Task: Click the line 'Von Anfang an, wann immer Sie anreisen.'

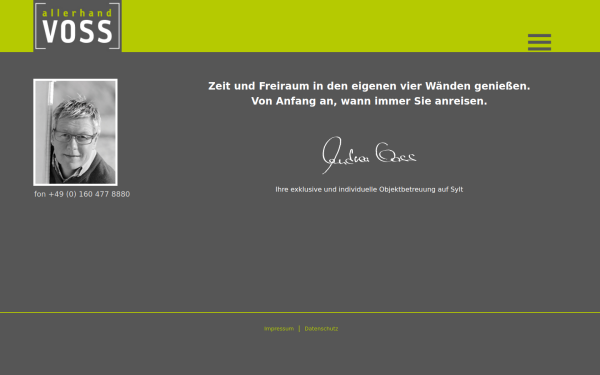Action: coord(369,101)
